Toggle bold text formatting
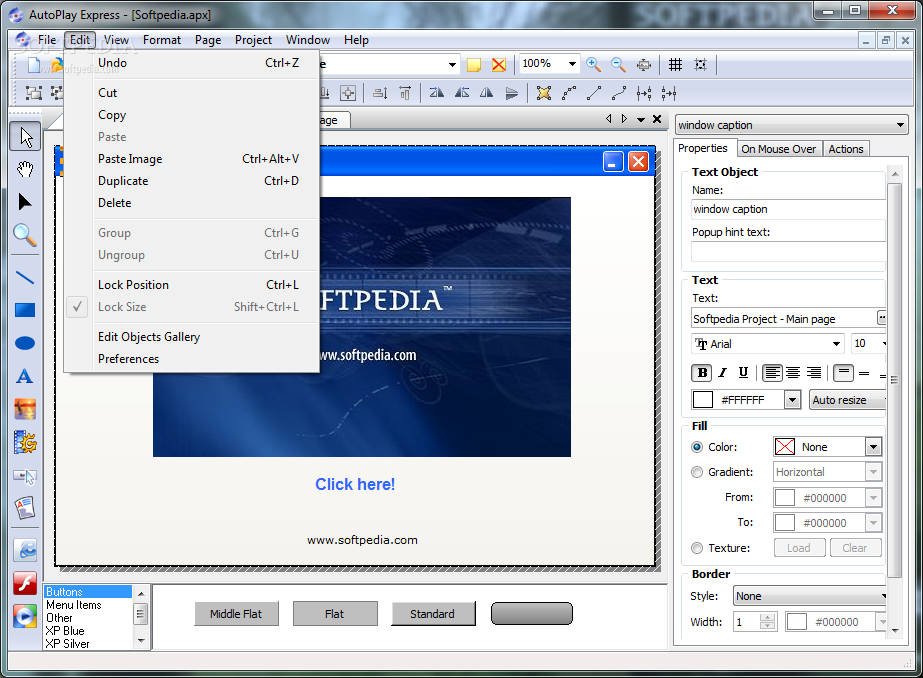 click(x=702, y=373)
